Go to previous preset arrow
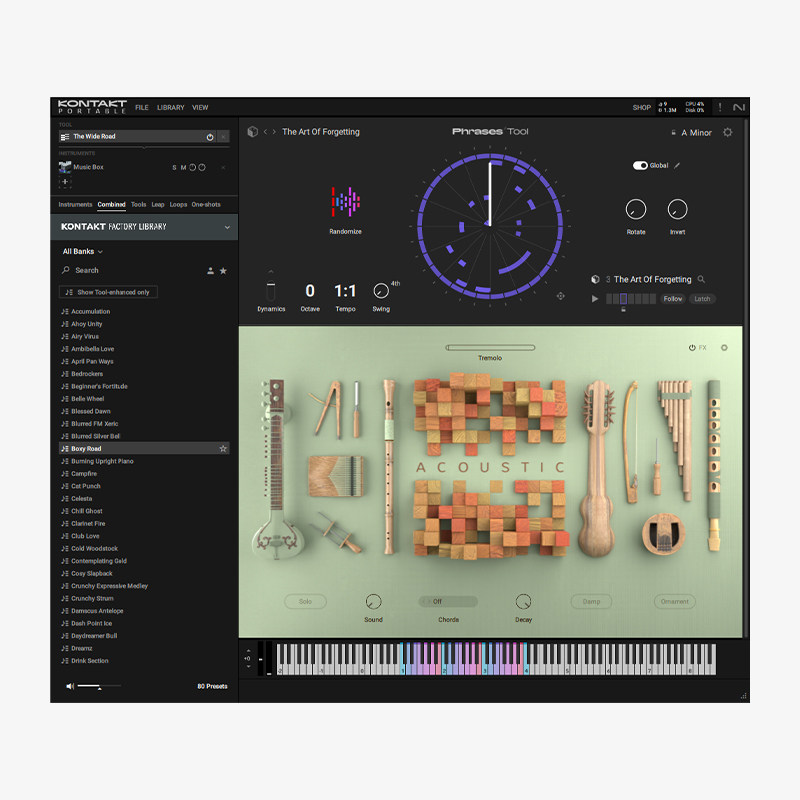This screenshot has height=800, width=800. pos(265,132)
